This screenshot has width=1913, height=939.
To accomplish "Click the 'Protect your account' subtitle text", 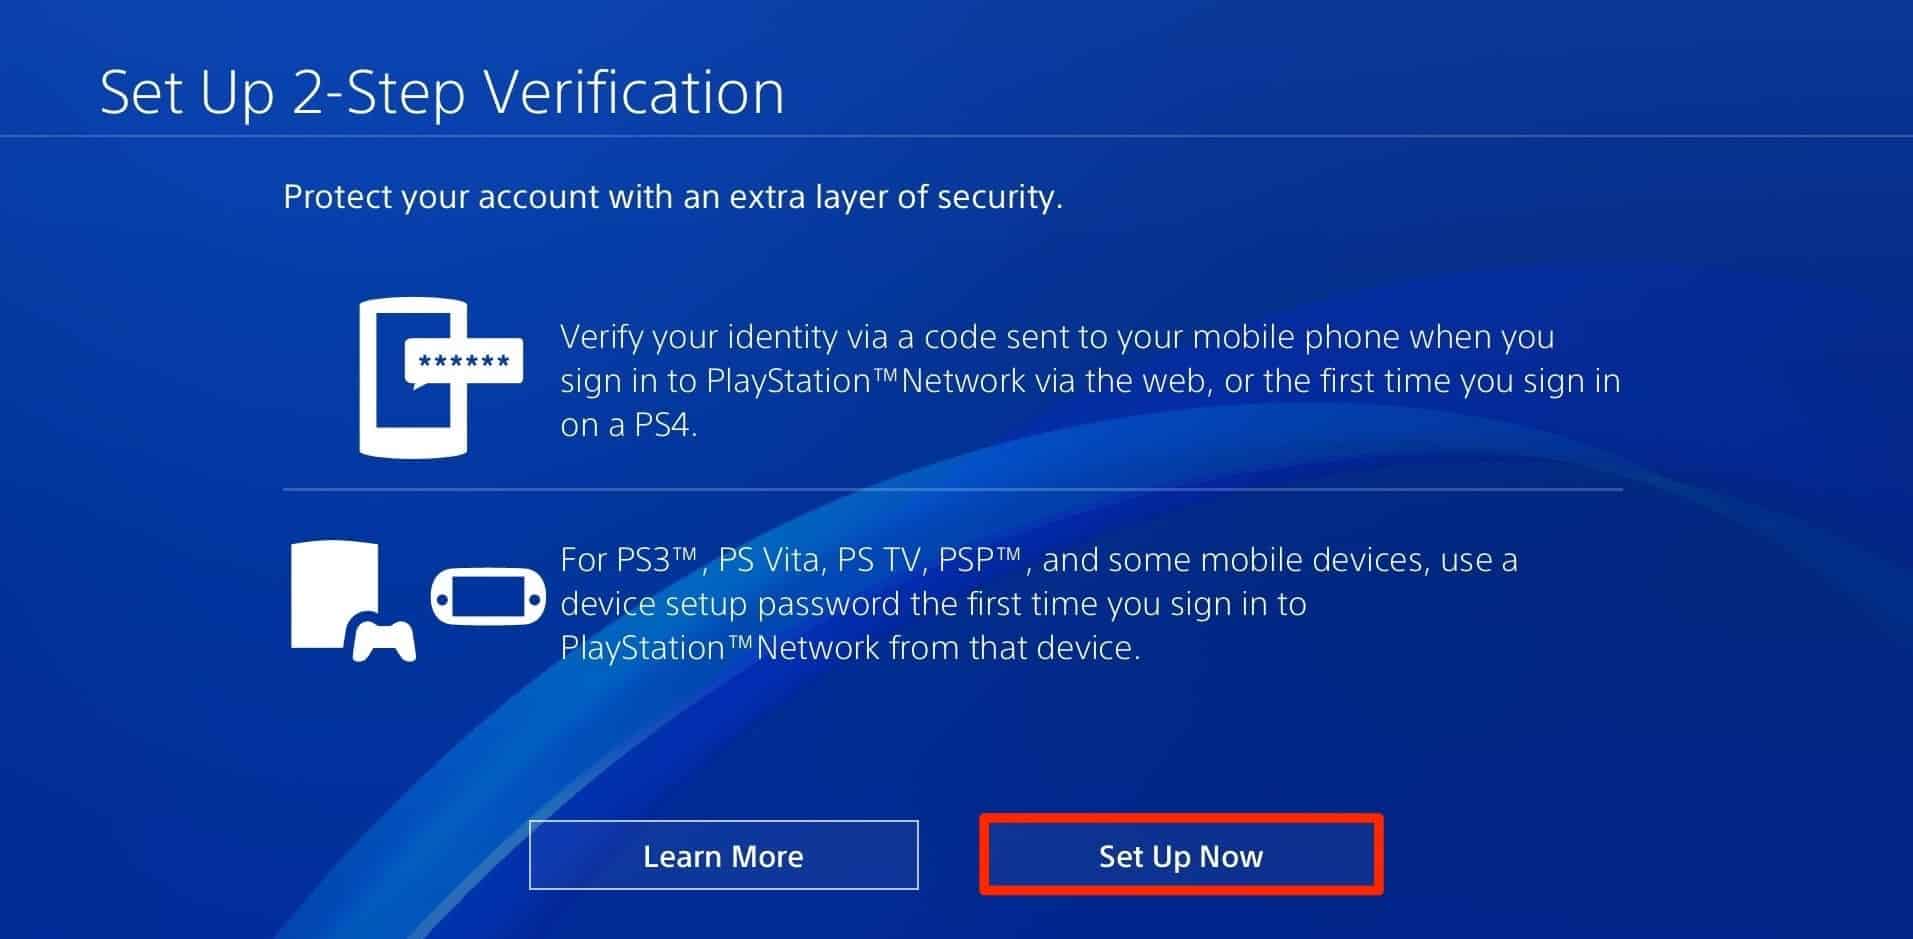I will pos(673,196).
